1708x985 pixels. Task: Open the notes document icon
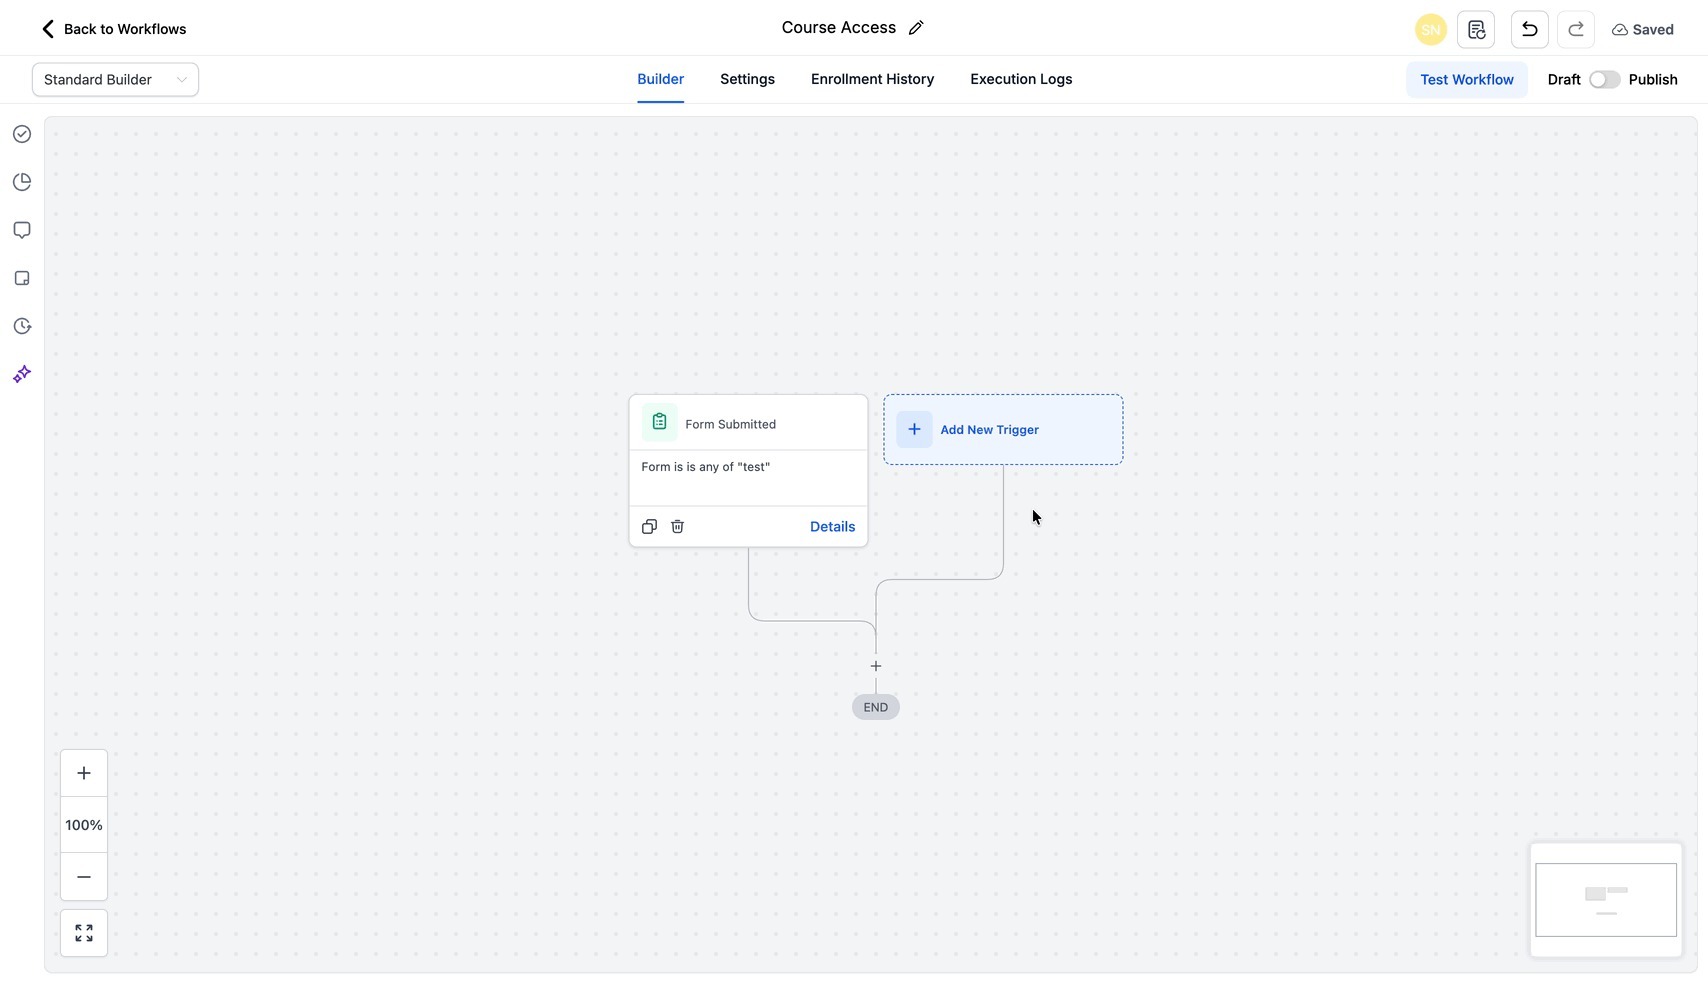coord(1476,29)
